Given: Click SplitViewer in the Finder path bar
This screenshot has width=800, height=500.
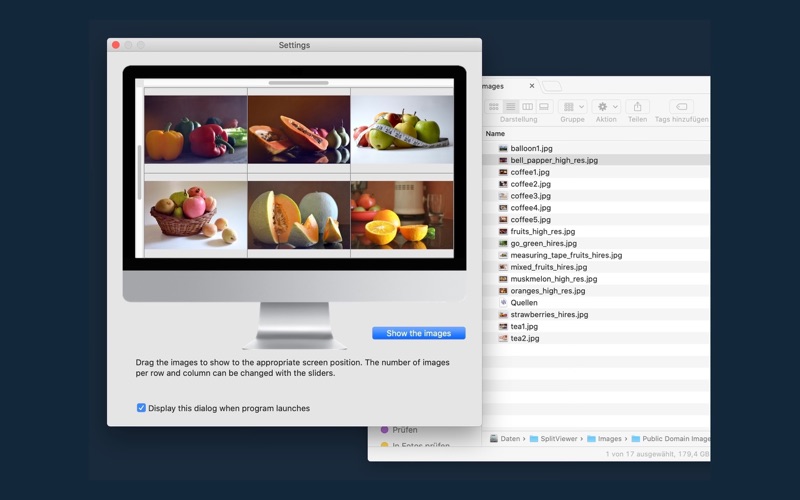Looking at the screenshot, I should [x=554, y=438].
